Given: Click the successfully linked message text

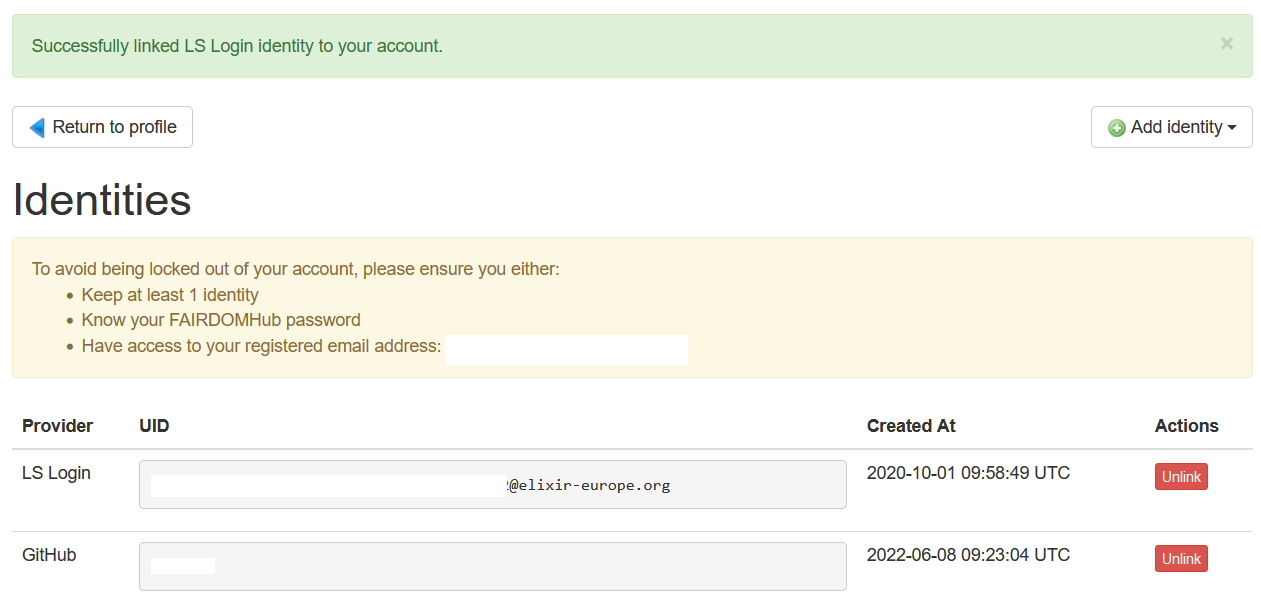Looking at the screenshot, I should [x=237, y=46].
